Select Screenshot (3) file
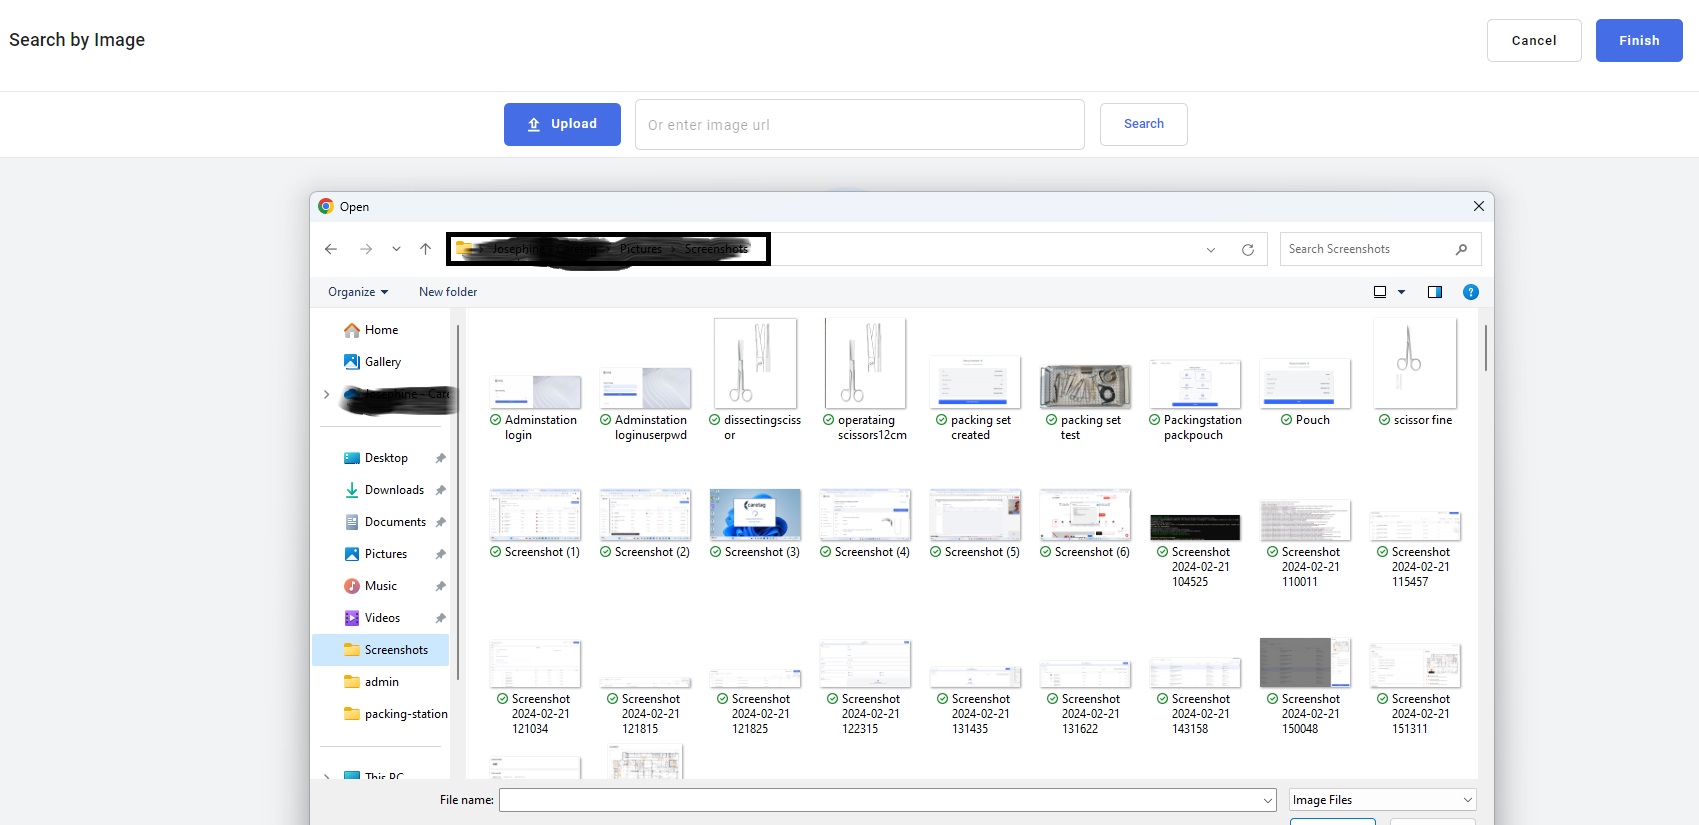1699x825 pixels. point(755,524)
